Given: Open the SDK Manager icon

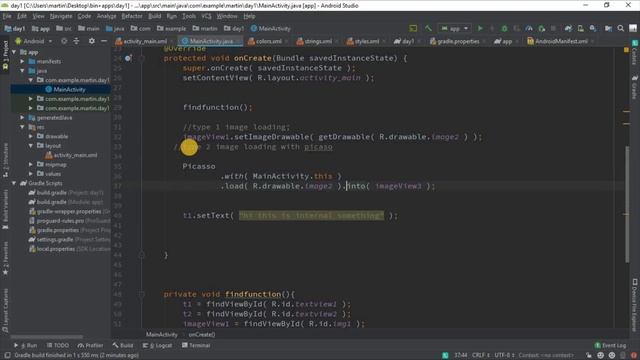Looking at the screenshot, I should point(593,28).
